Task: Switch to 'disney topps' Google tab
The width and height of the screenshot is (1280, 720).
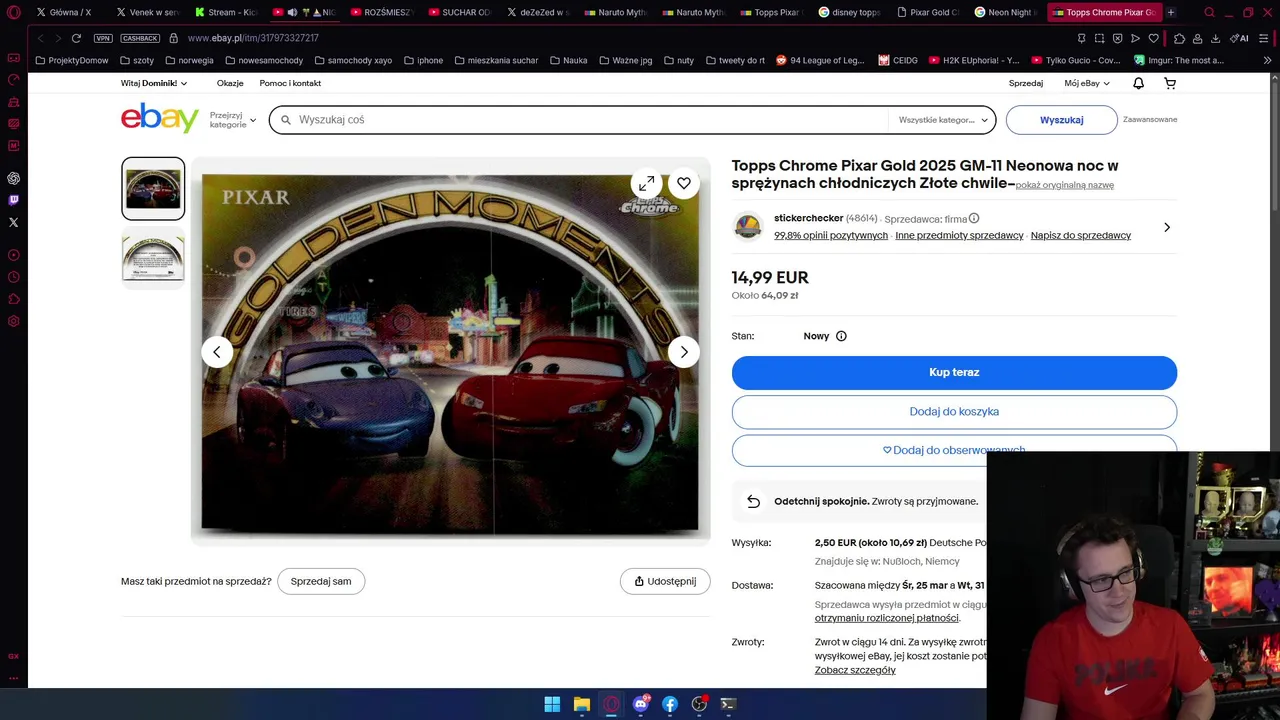Action: pos(849,12)
